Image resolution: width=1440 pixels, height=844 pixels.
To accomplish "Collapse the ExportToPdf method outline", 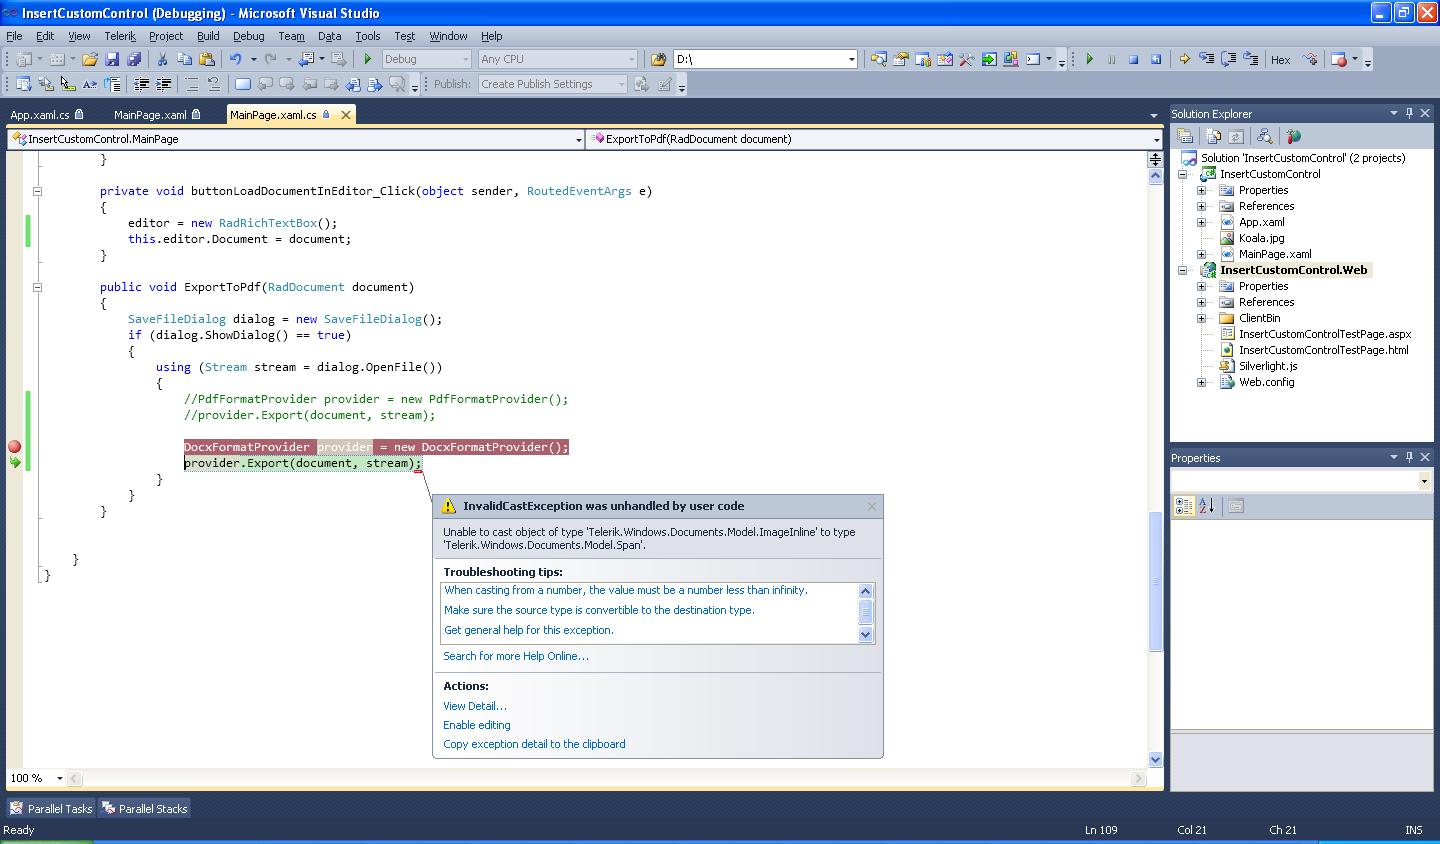I will (x=37, y=287).
